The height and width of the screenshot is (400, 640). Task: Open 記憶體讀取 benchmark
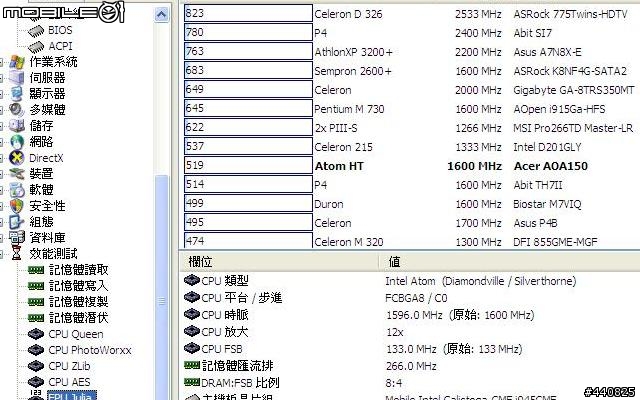(79, 270)
